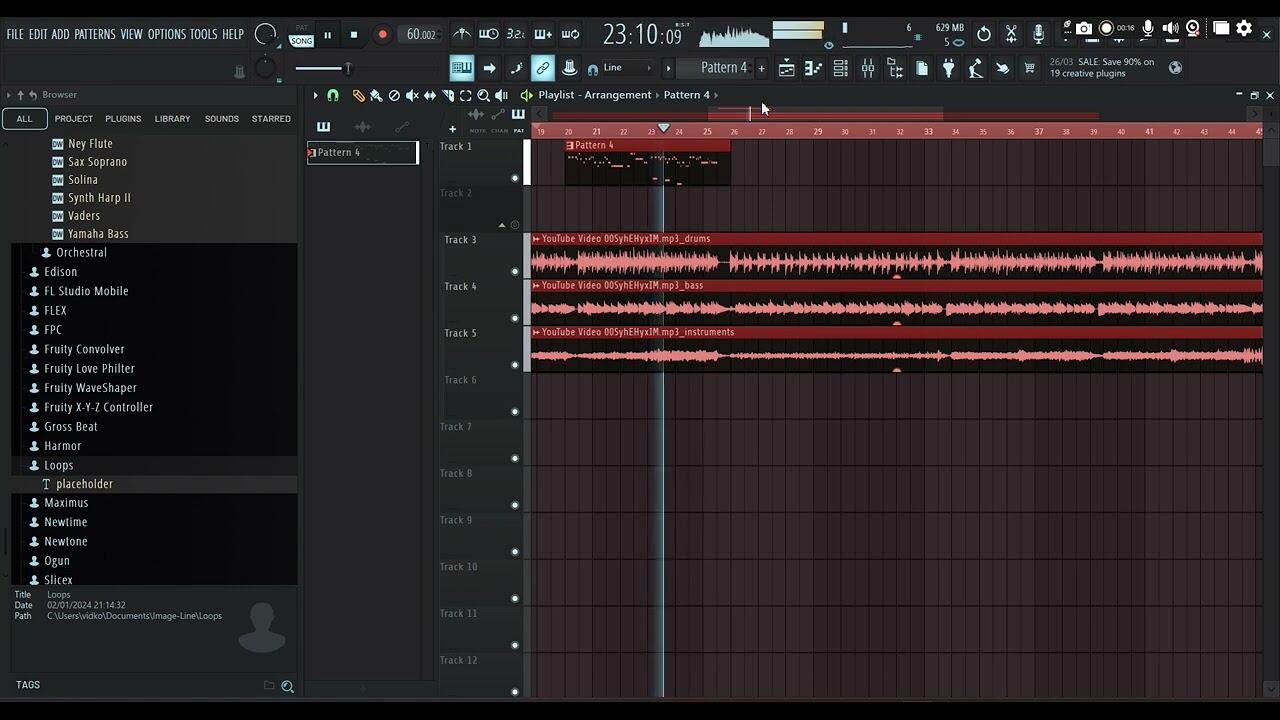Stop playback with the stop button
This screenshot has width=1280, height=720.
353,35
